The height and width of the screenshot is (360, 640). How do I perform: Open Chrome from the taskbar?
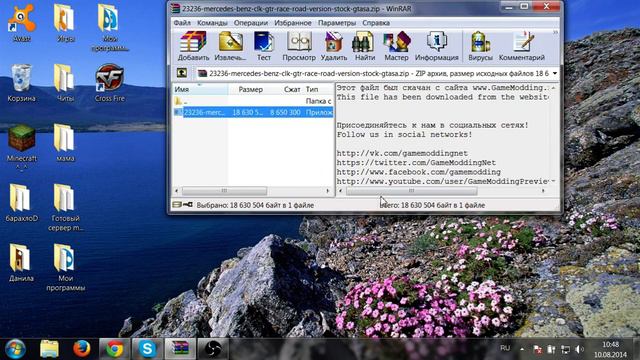tap(115, 349)
